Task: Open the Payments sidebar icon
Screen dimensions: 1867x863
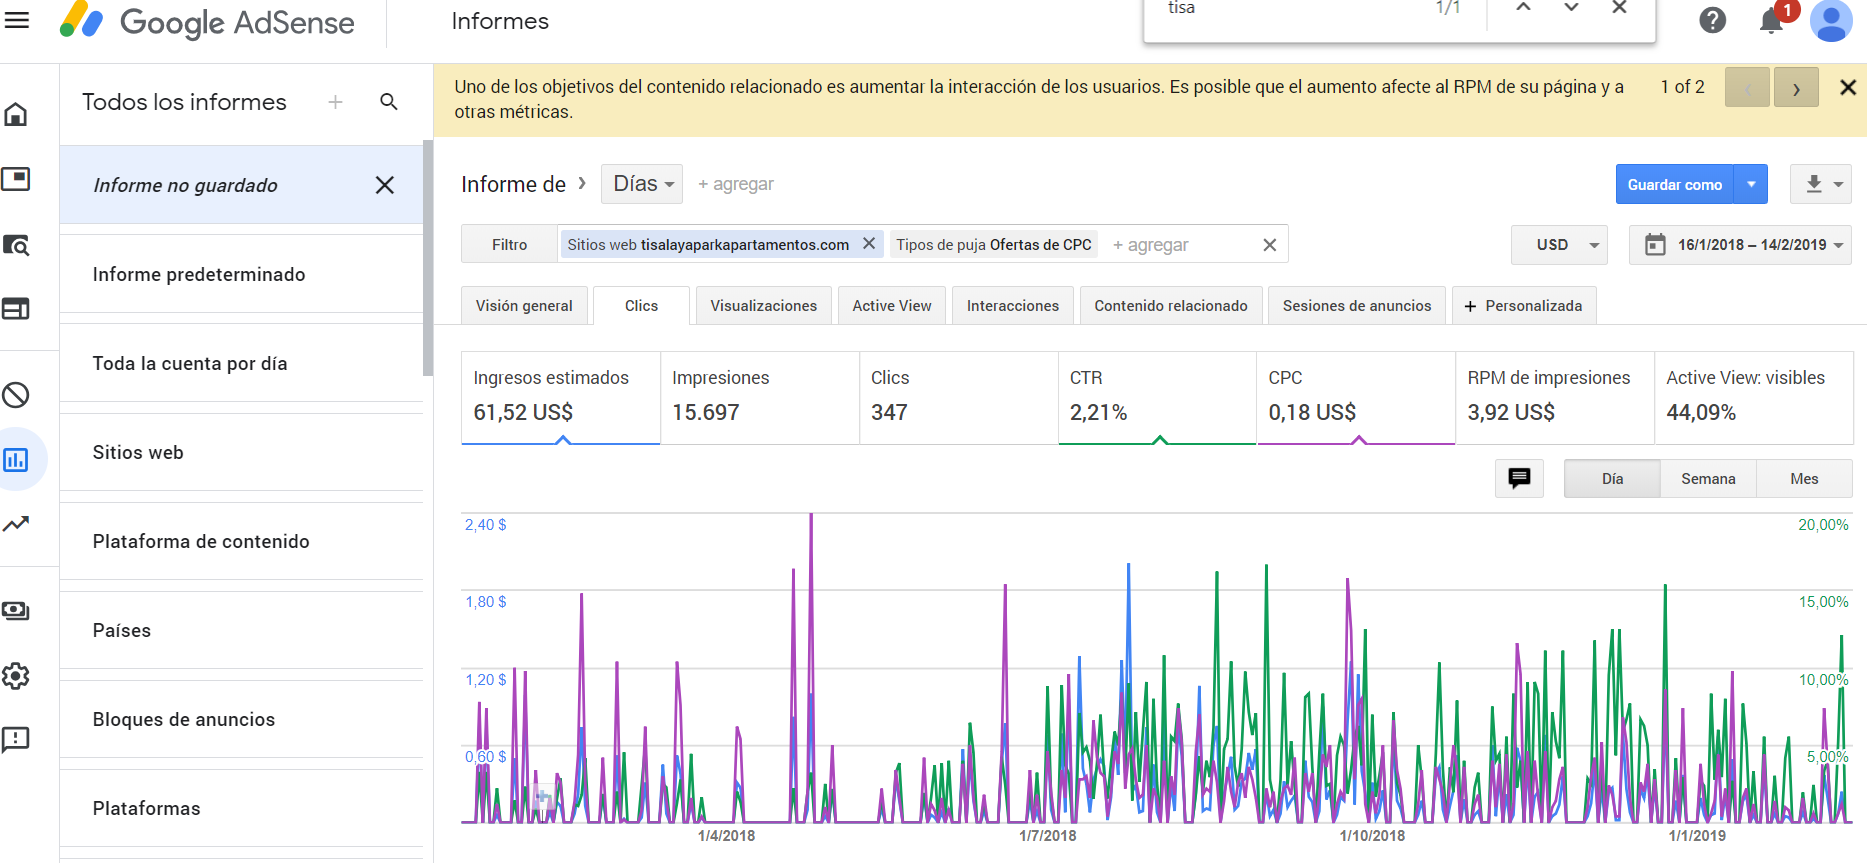Action: [16, 611]
